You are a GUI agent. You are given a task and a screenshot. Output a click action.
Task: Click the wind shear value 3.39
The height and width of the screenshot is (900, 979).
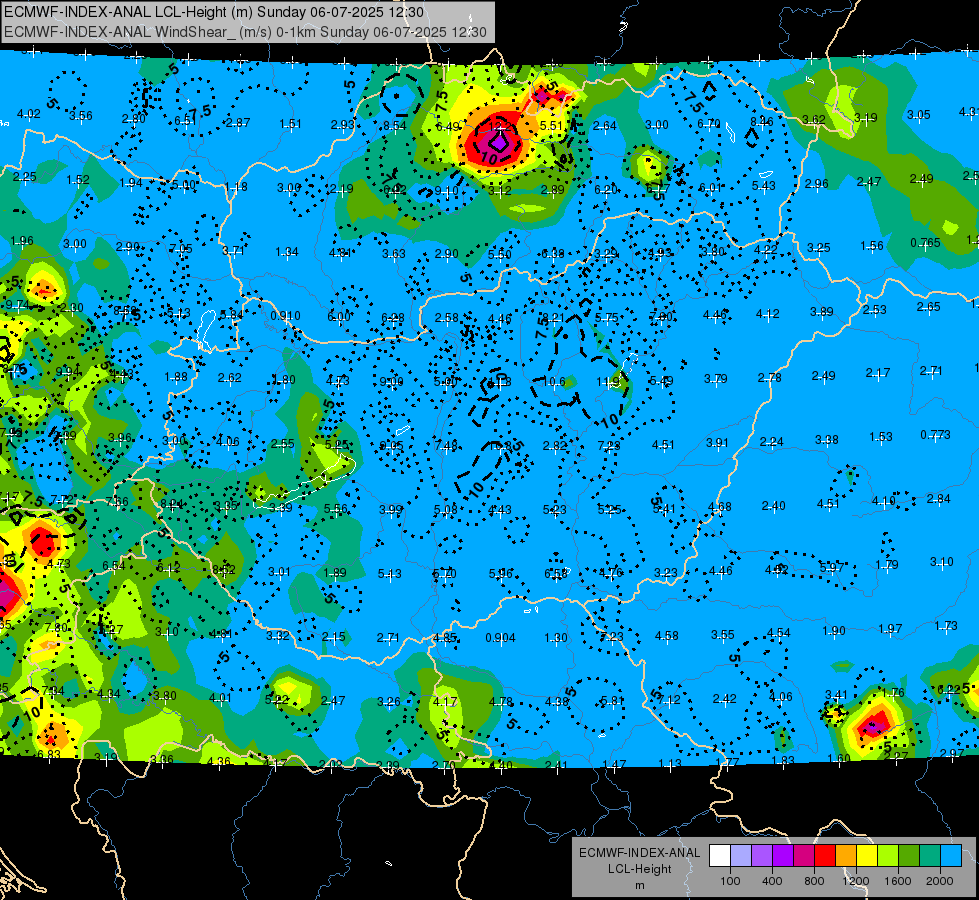click(x=280, y=508)
